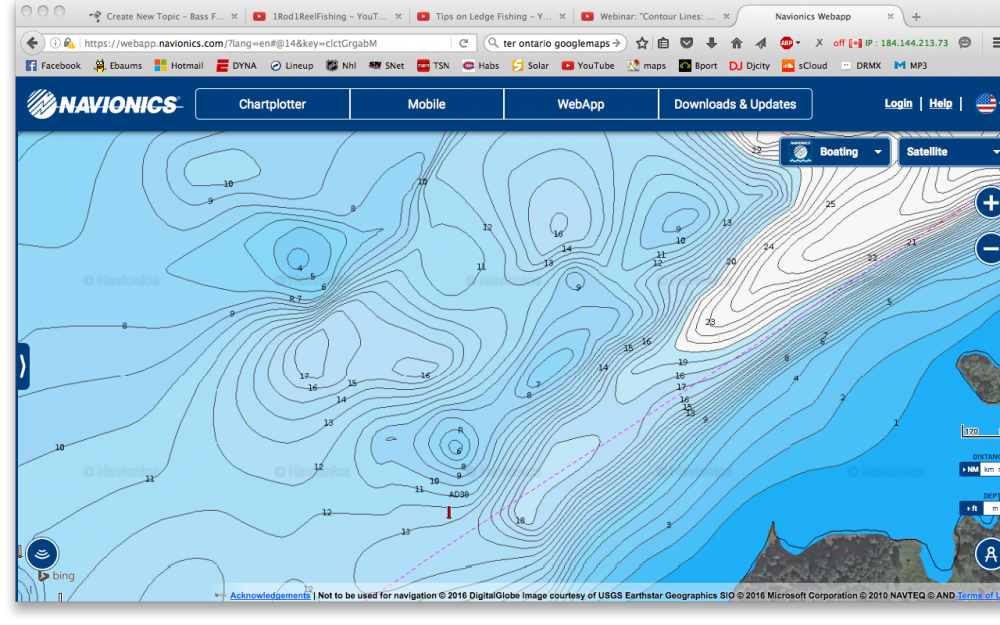Click the Login link
This screenshot has width=1000, height=625.
pos(898,103)
